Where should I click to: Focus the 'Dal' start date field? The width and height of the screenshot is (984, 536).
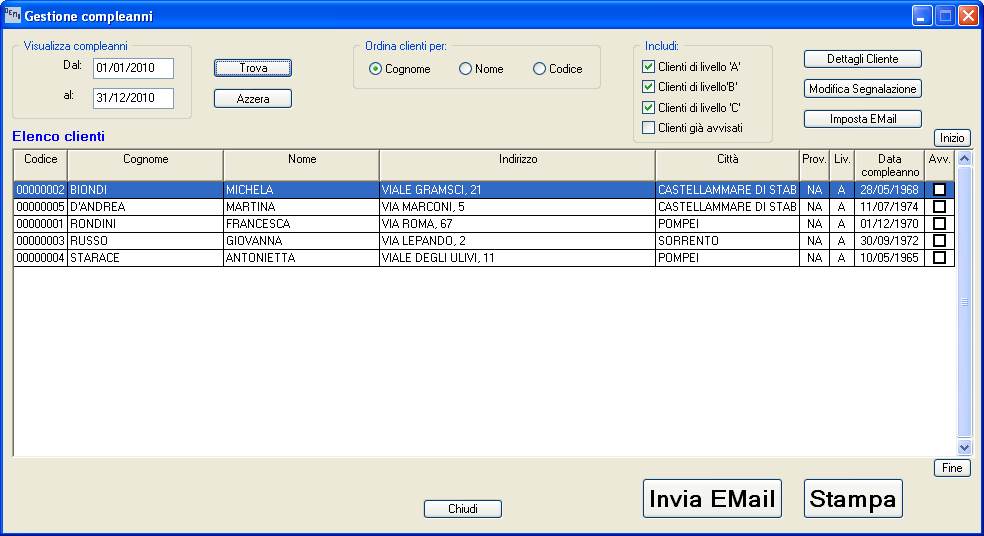click(x=133, y=68)
